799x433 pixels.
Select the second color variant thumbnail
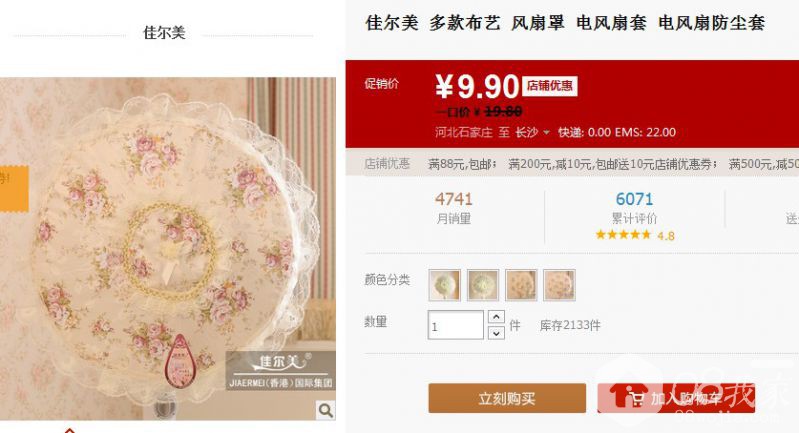[483, 285]
